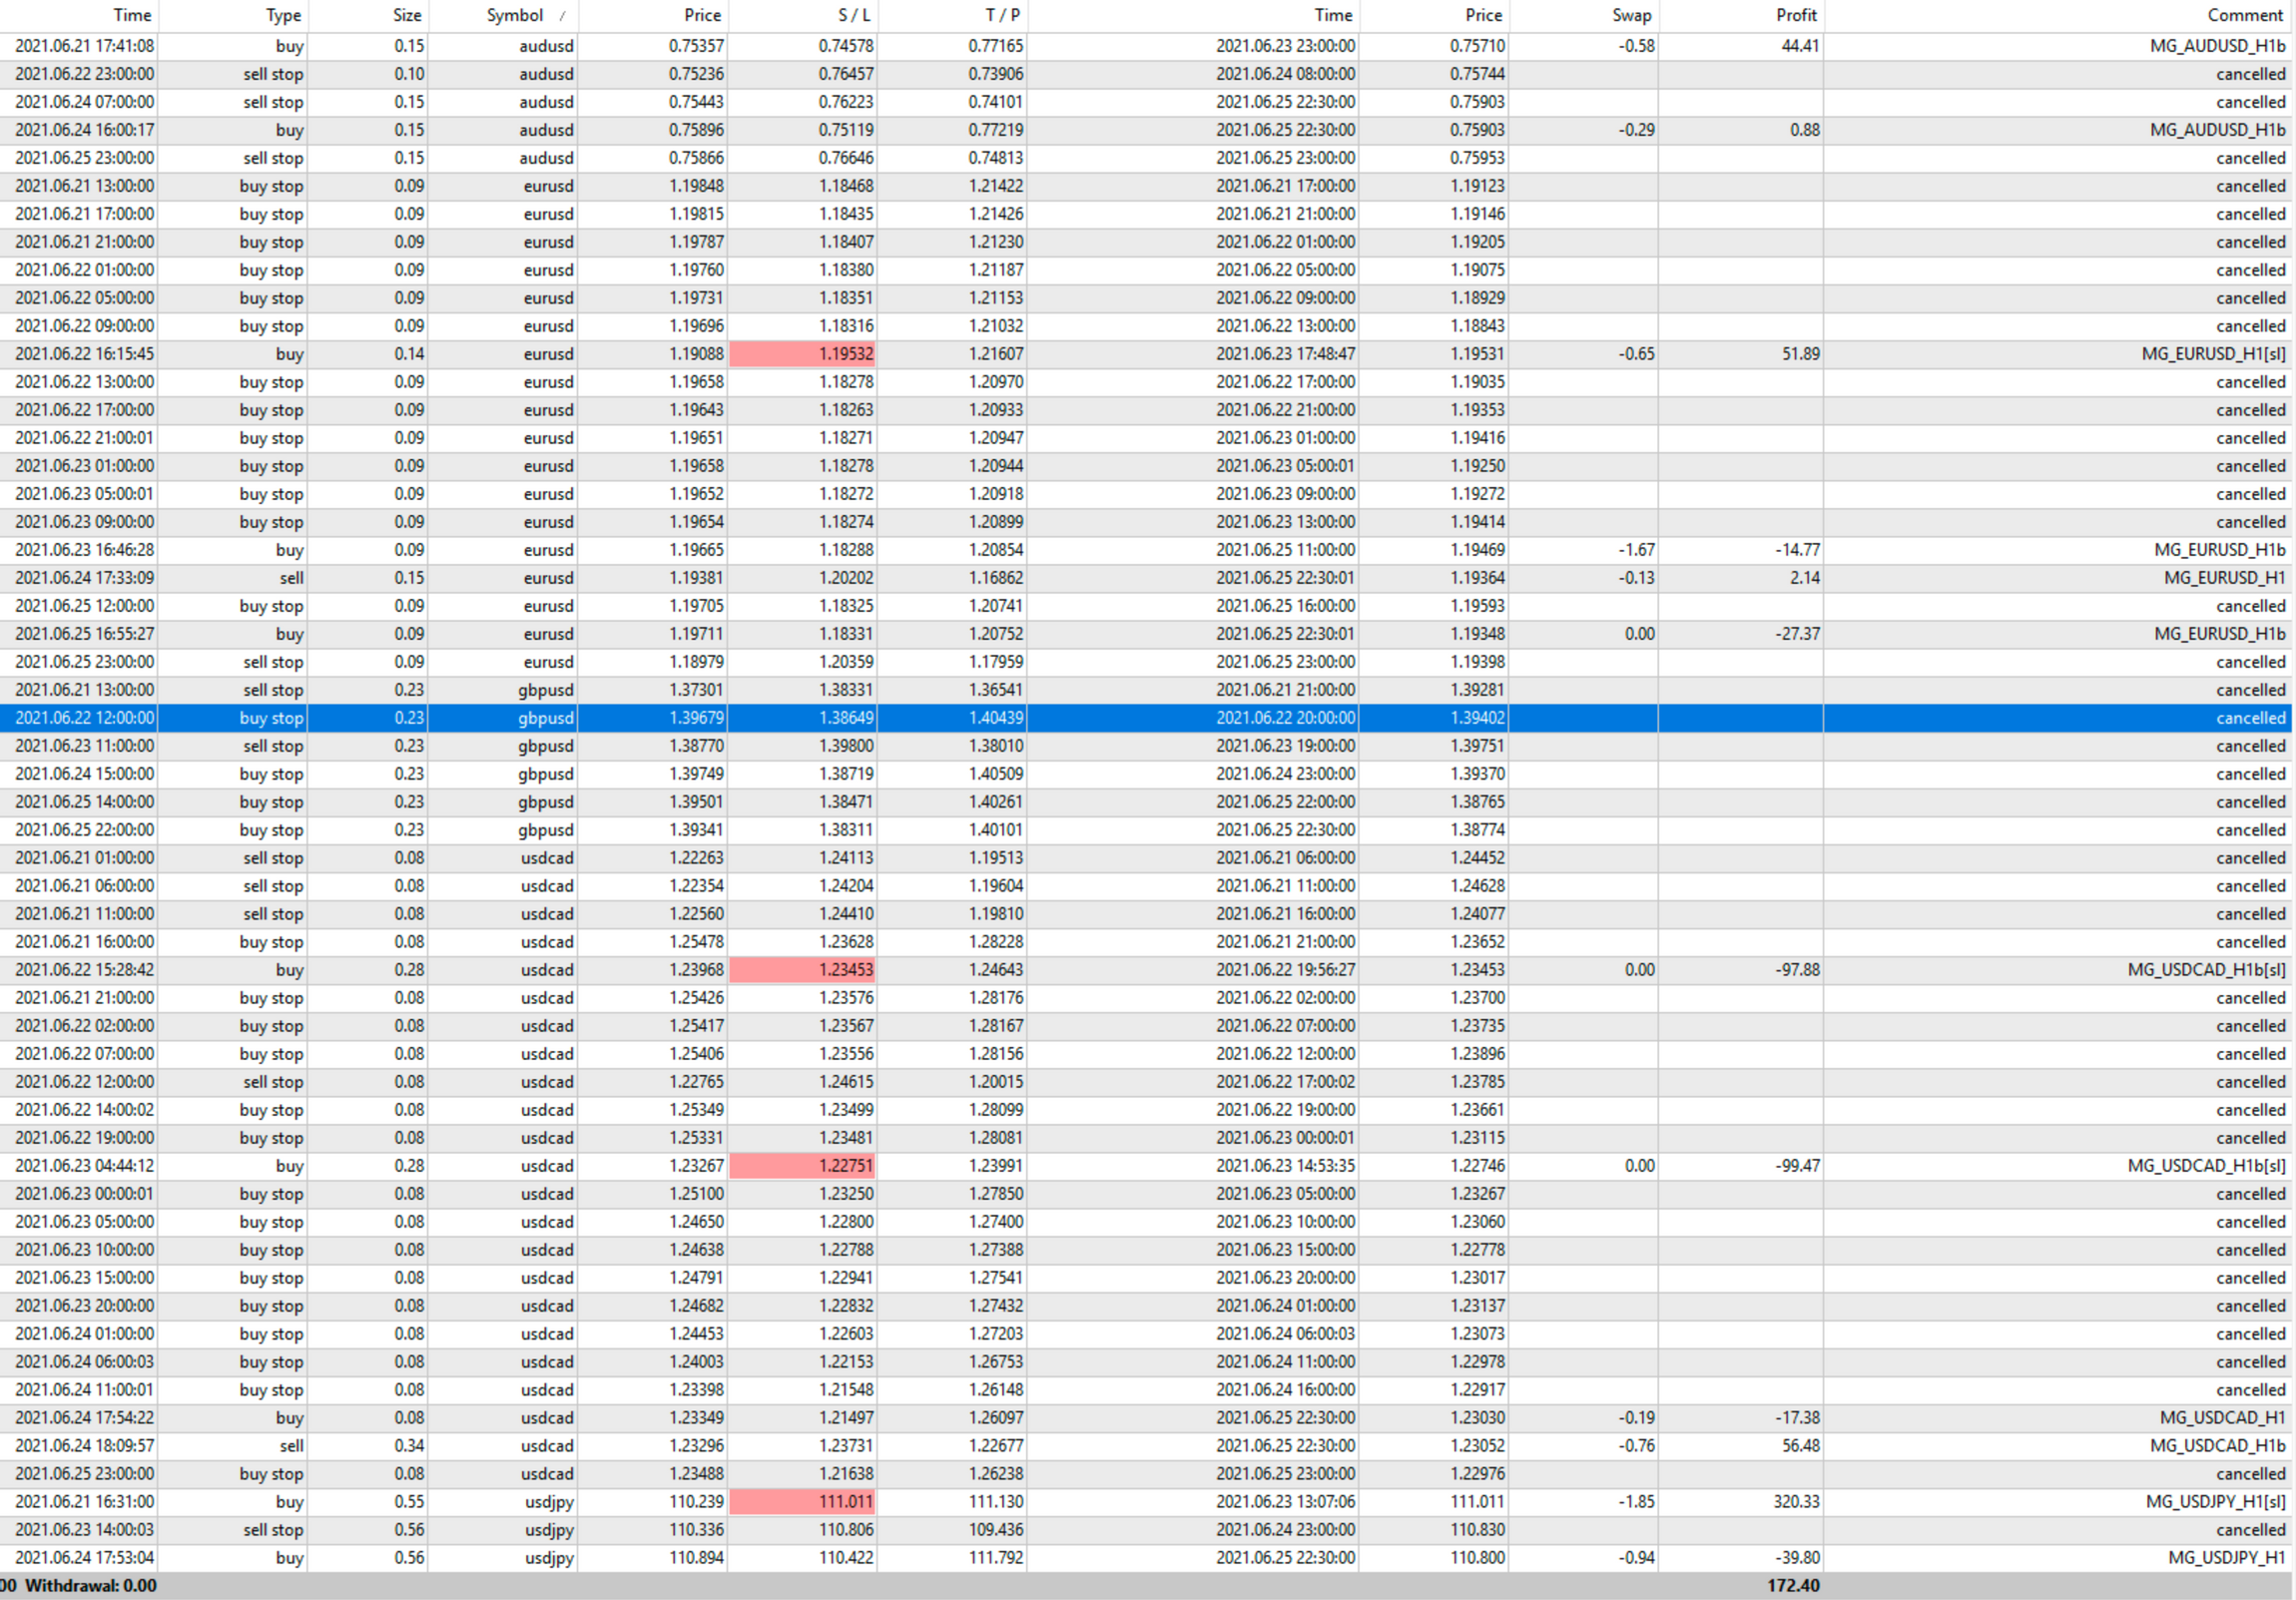
Task: Click the MG_USDJPY_H1 comment in the last row
Action: tap(2225, 1558)
